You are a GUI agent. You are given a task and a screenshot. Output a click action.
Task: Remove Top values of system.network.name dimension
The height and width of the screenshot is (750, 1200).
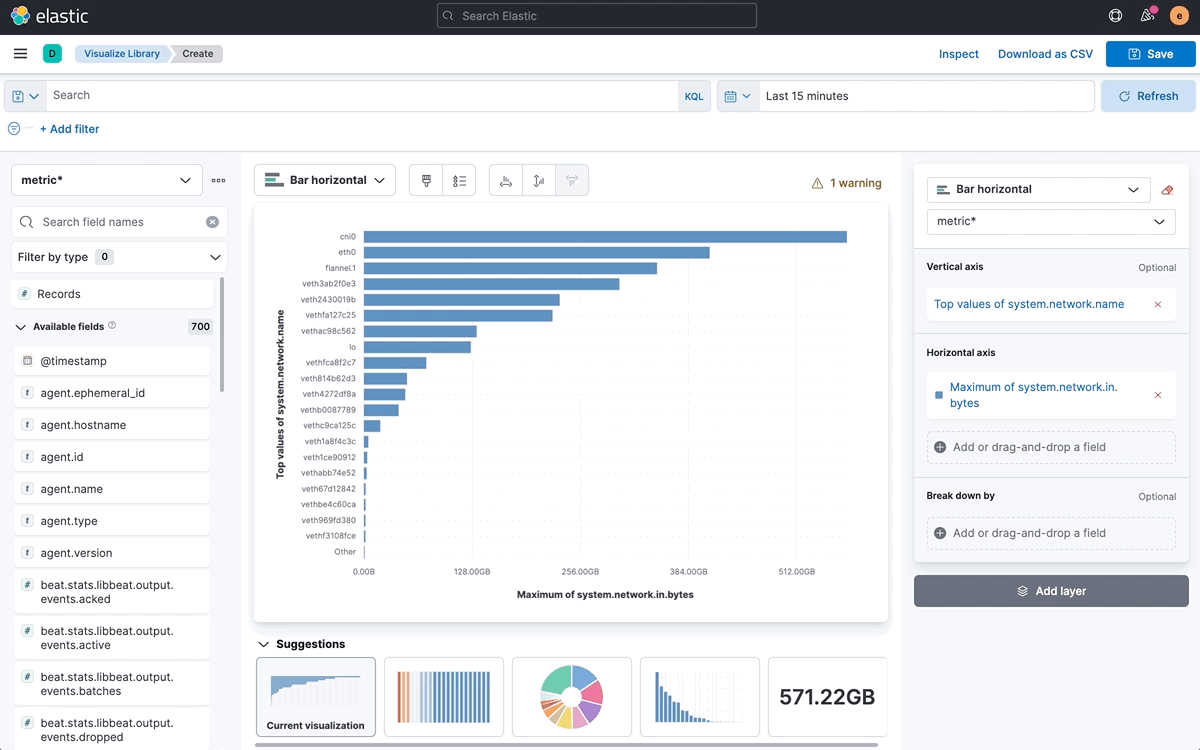coord(1158,304)
